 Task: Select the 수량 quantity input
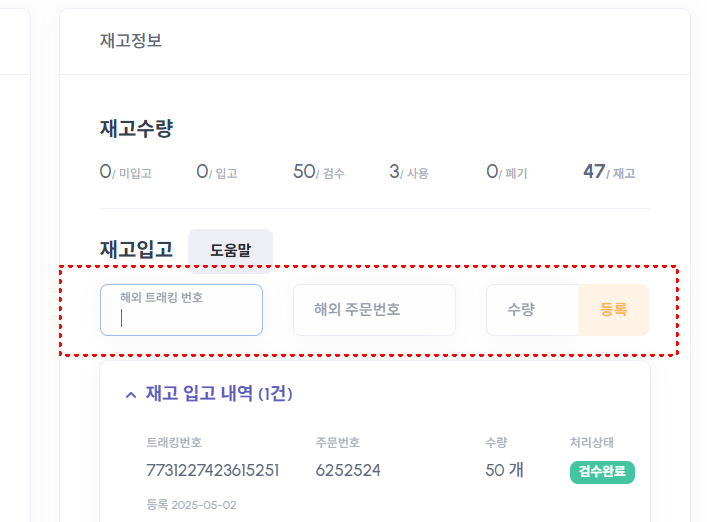[x=532, y=310]
